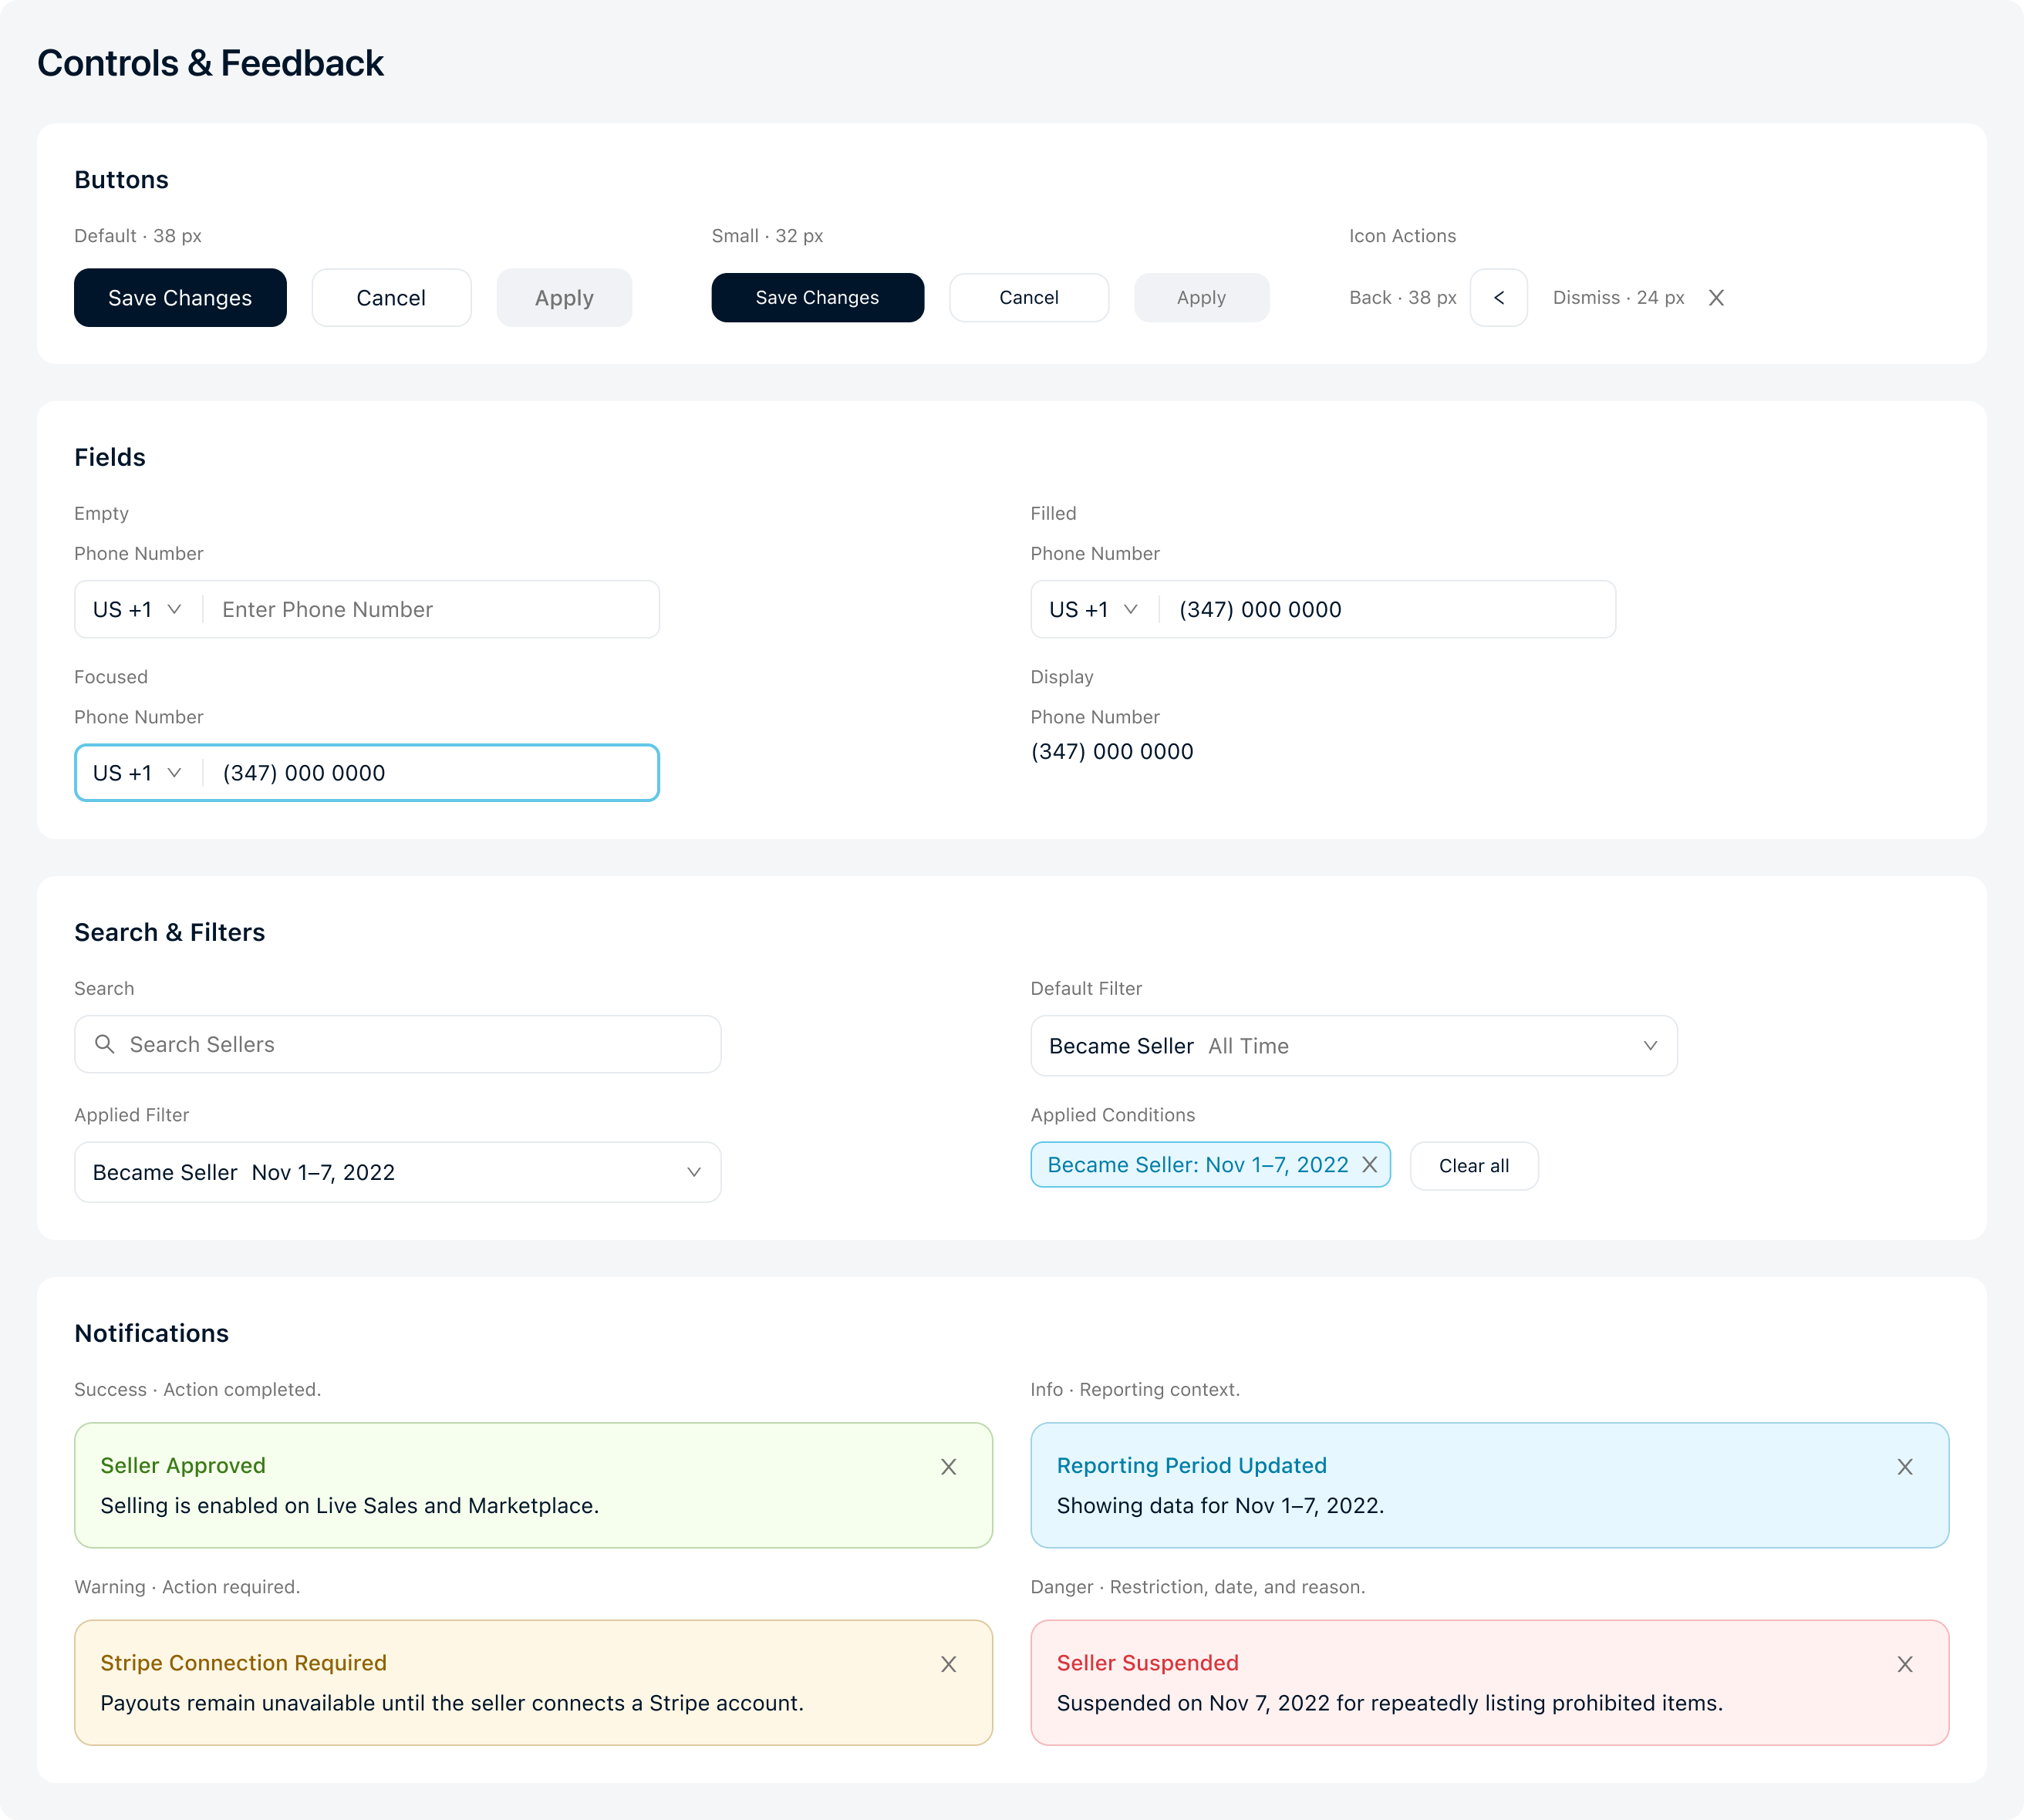
Task: Click the Filled phone number input text
Action: [1260, 609]
